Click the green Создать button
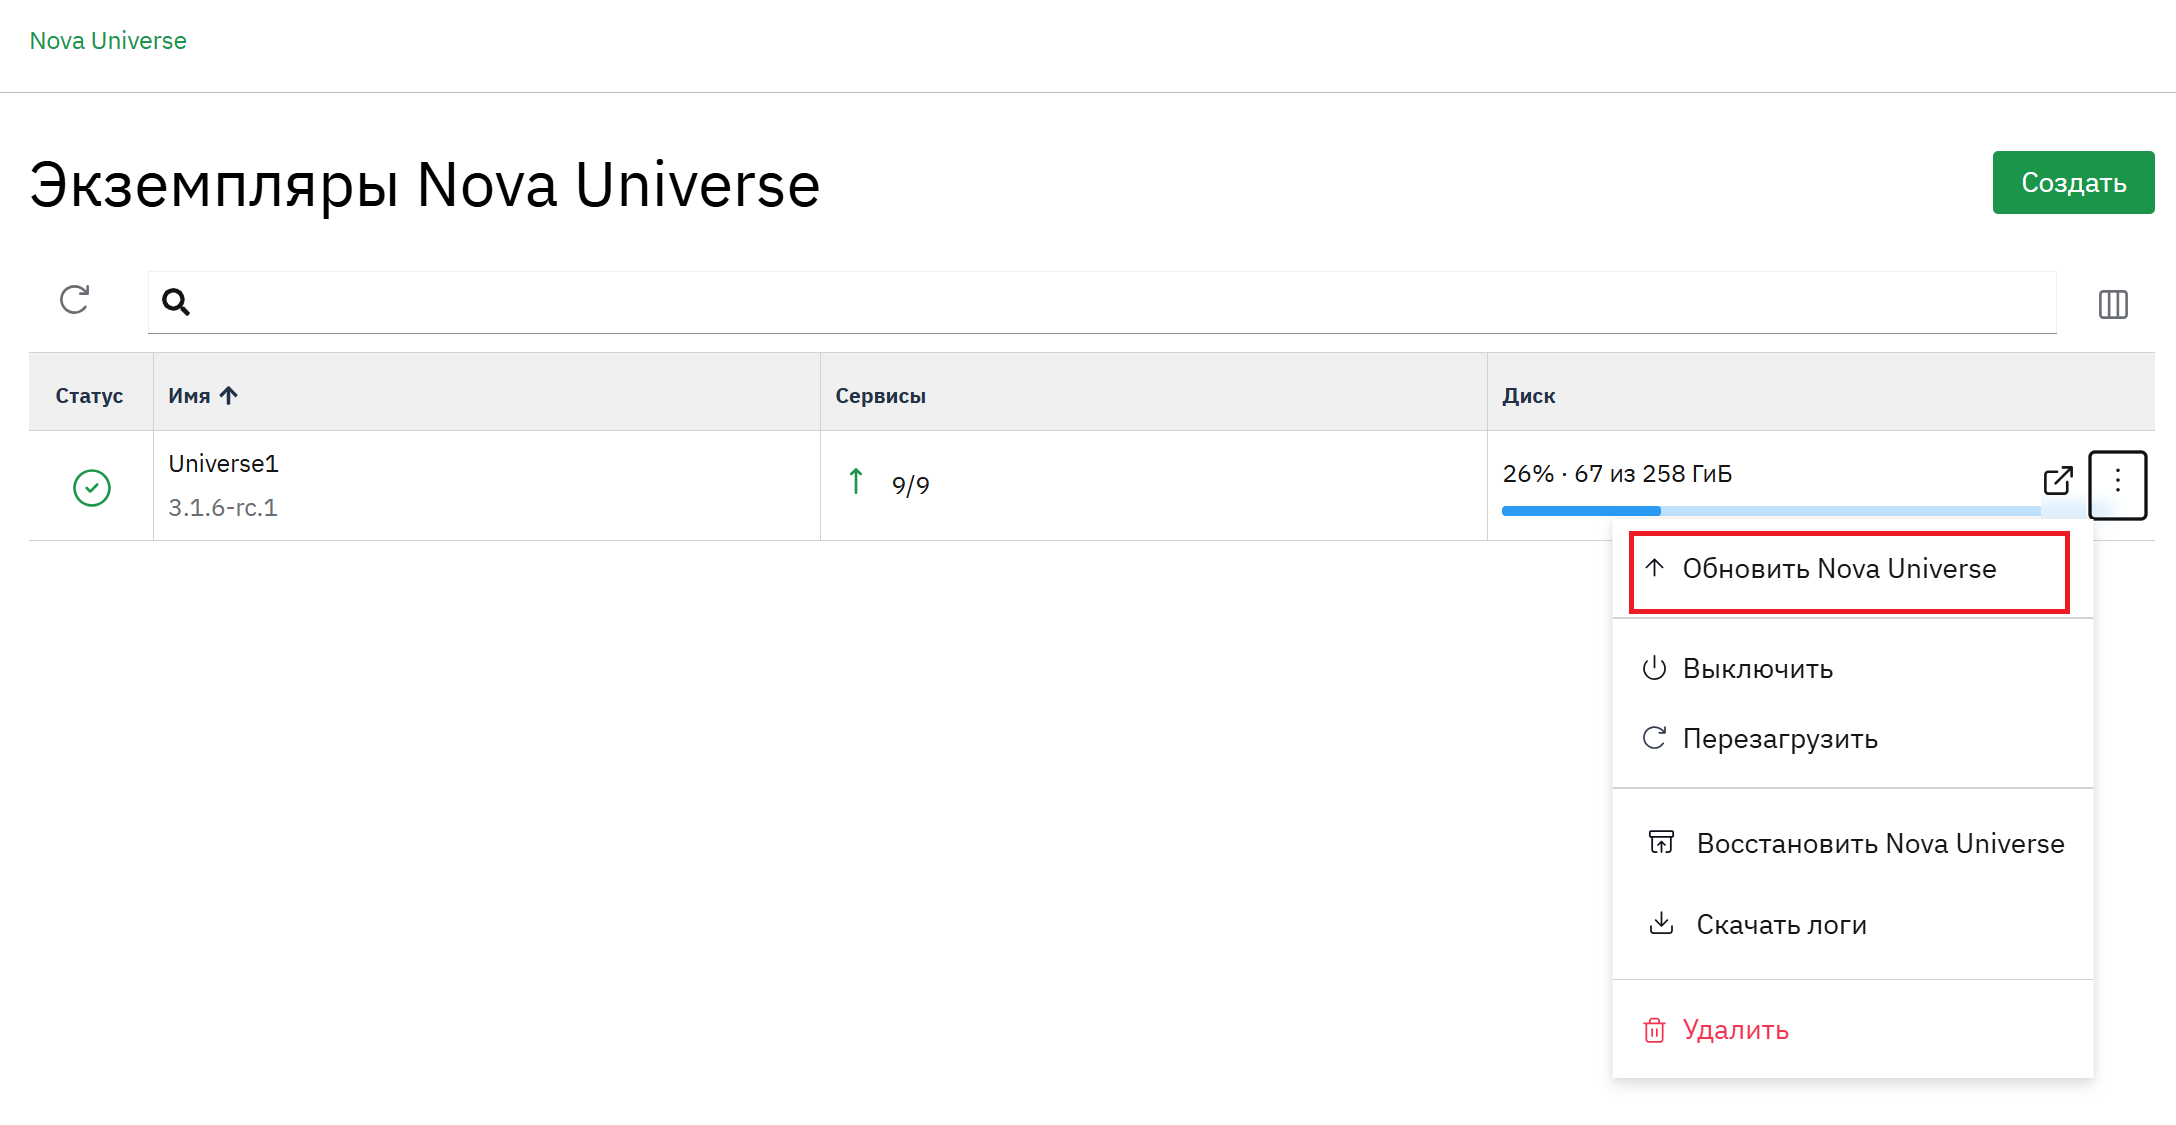Image resolution: width=2176 pixels, height=1125 pixels. pos(2073,183)
